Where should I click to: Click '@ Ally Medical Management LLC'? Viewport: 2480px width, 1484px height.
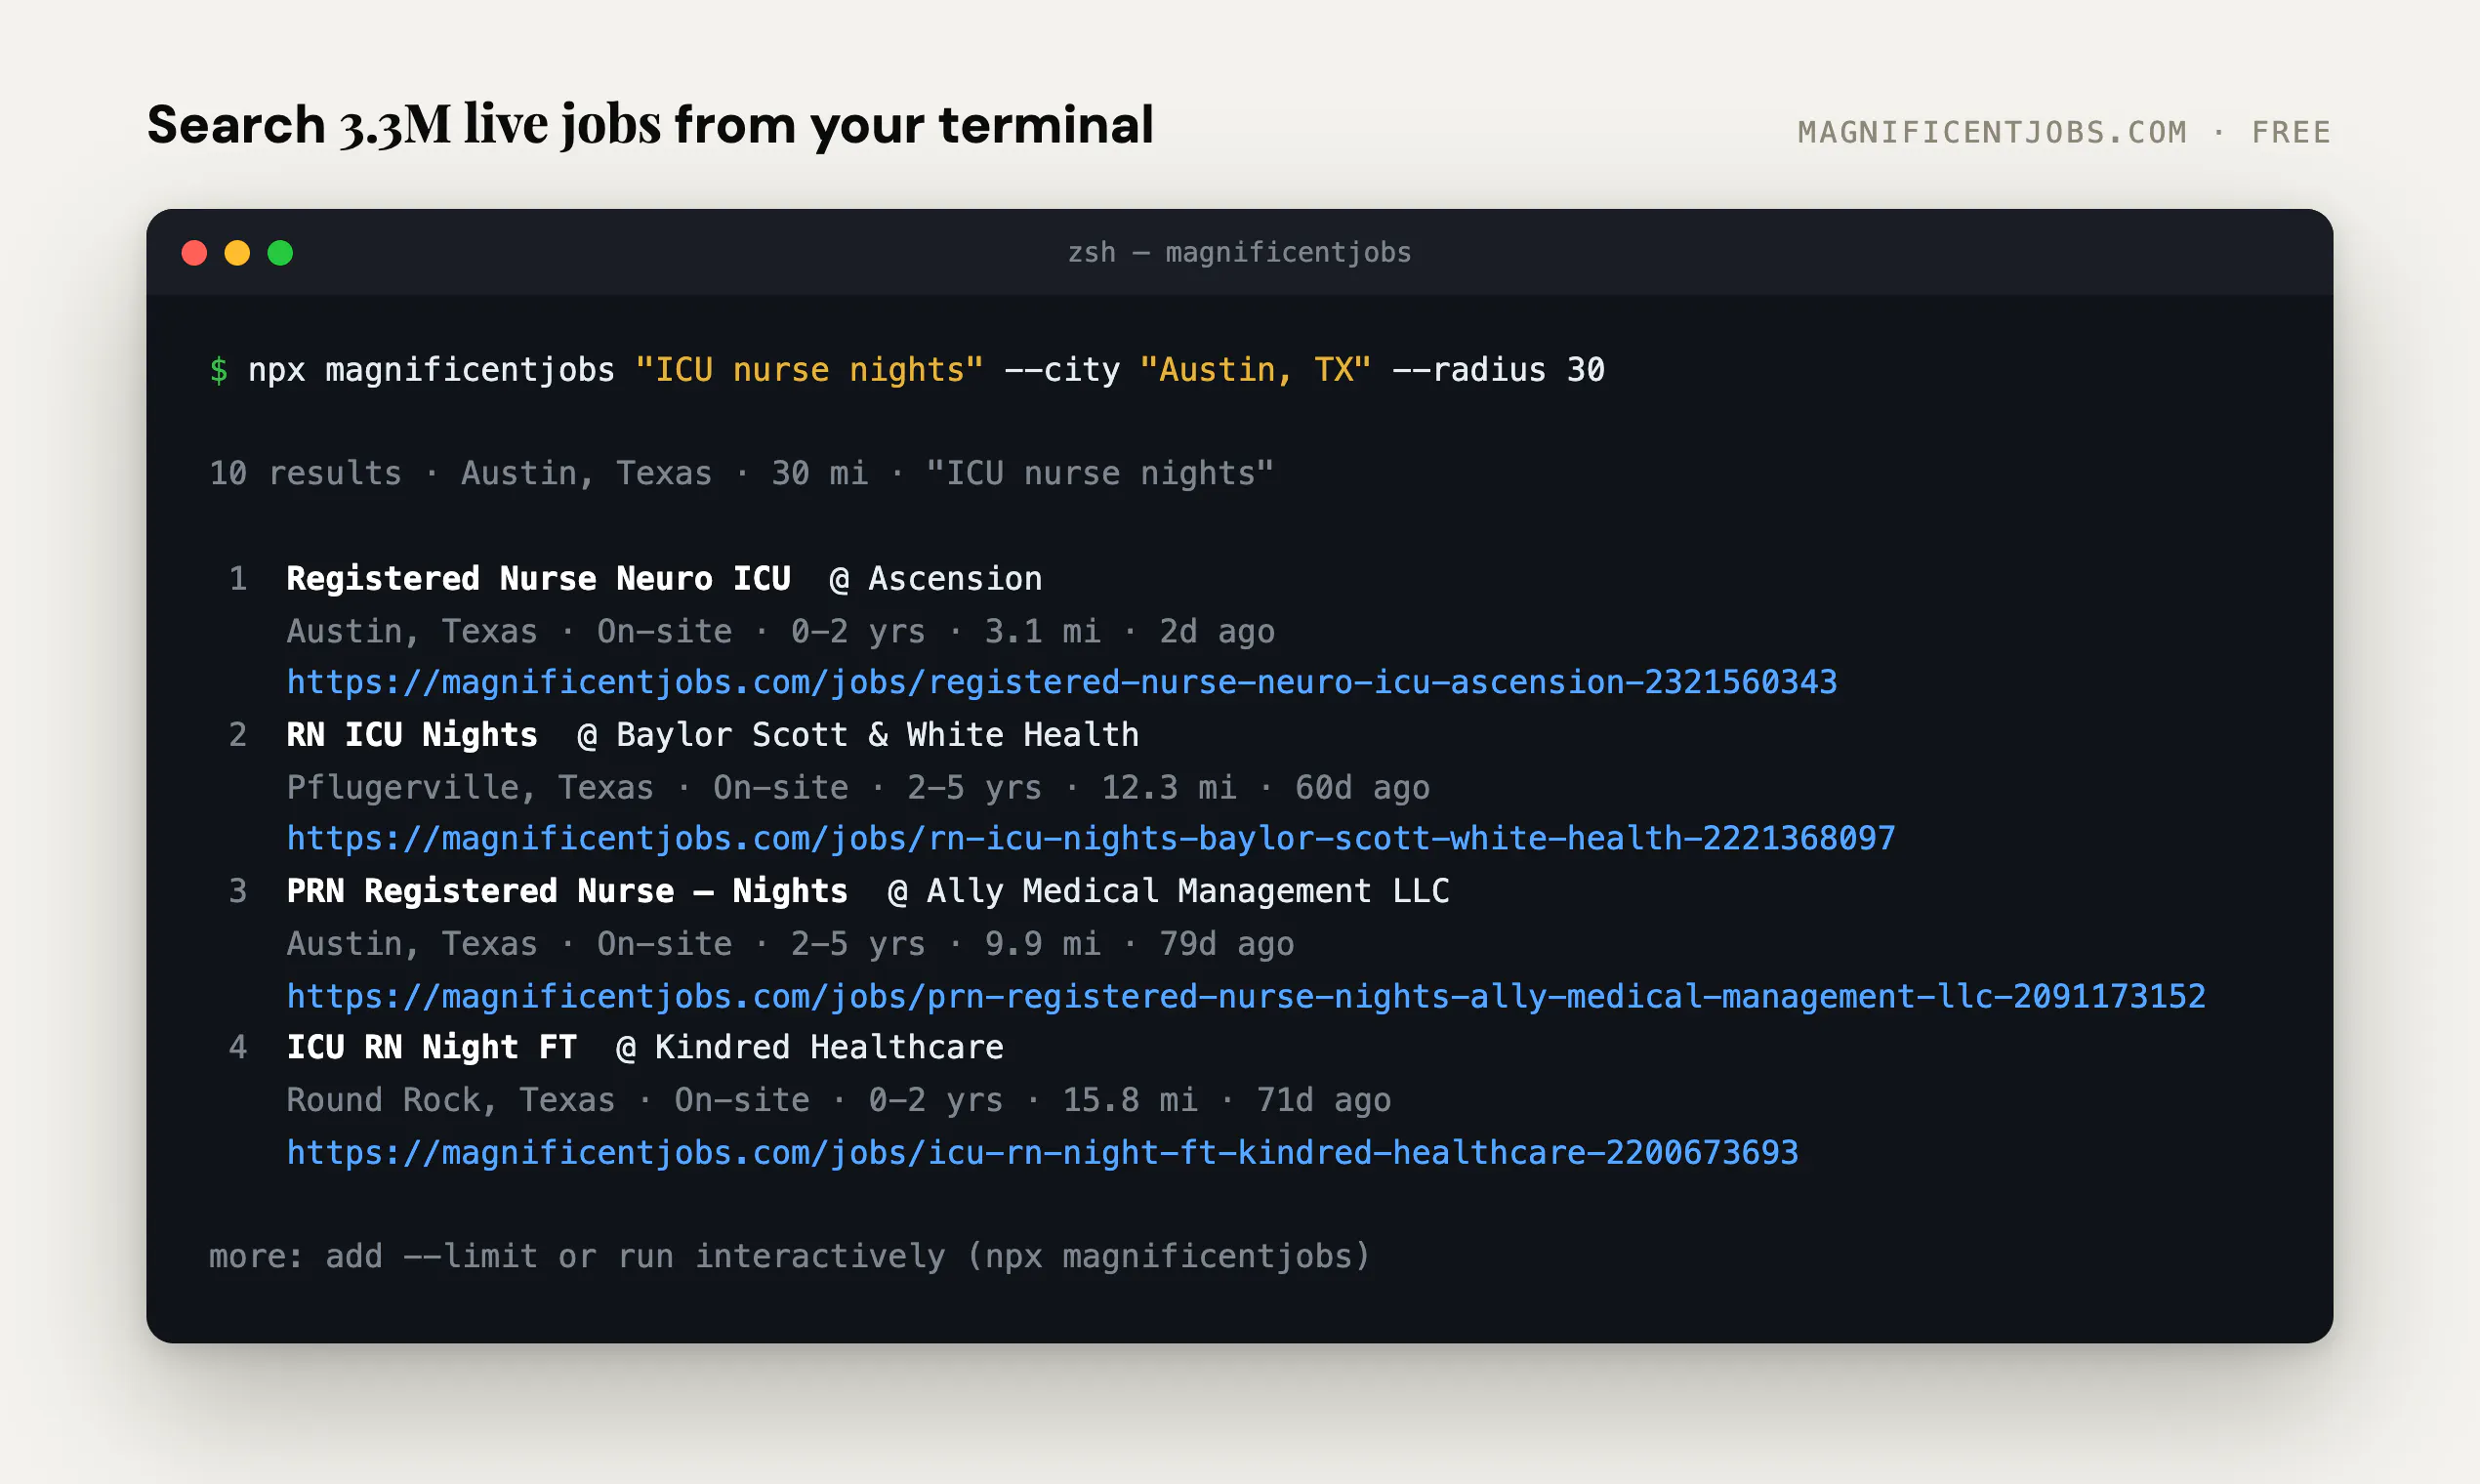tap(1168, 891)
